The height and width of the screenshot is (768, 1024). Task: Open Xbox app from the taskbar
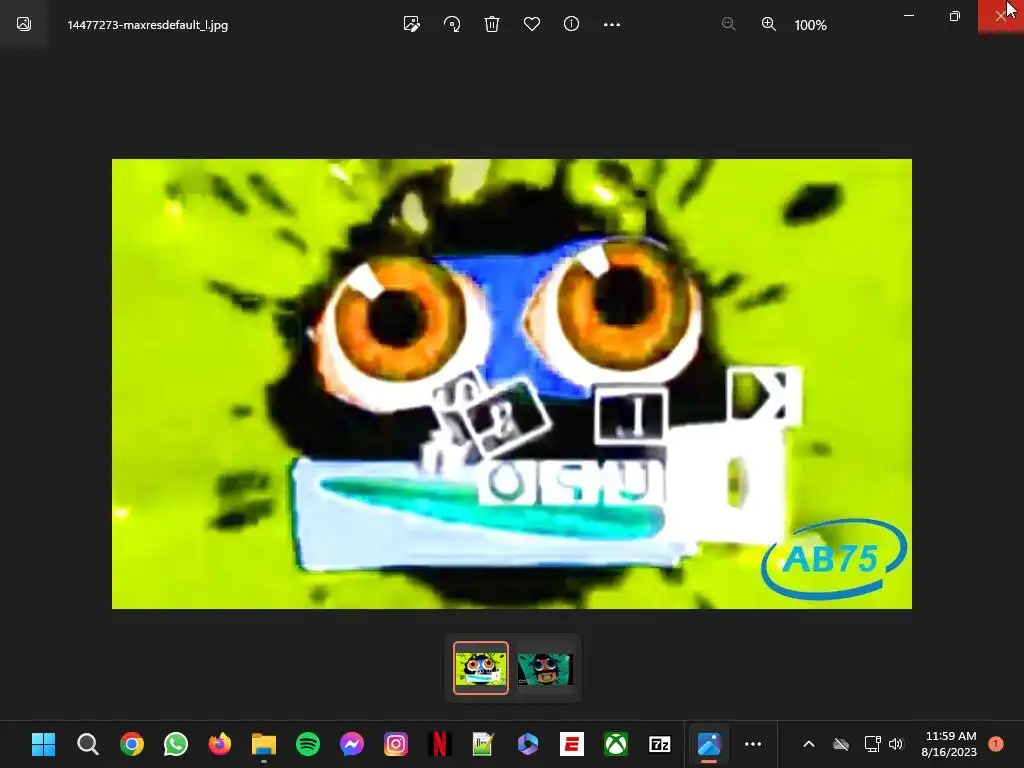[615, 744]
